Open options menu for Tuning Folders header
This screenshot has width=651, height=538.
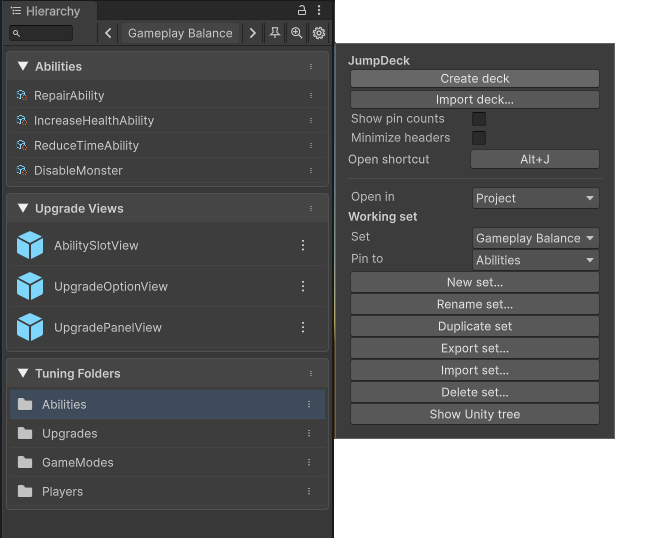coord(311,374)
